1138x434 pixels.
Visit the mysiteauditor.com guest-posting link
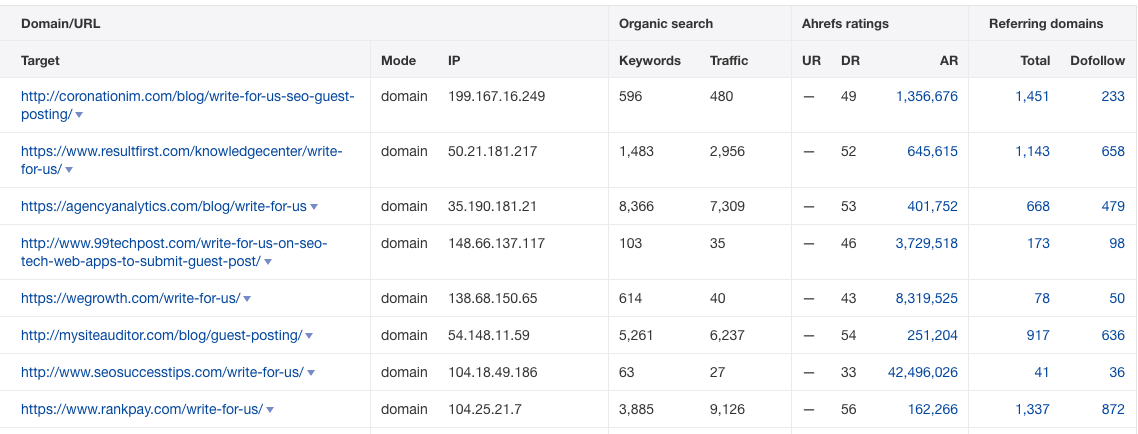click(x=161, y=335)
